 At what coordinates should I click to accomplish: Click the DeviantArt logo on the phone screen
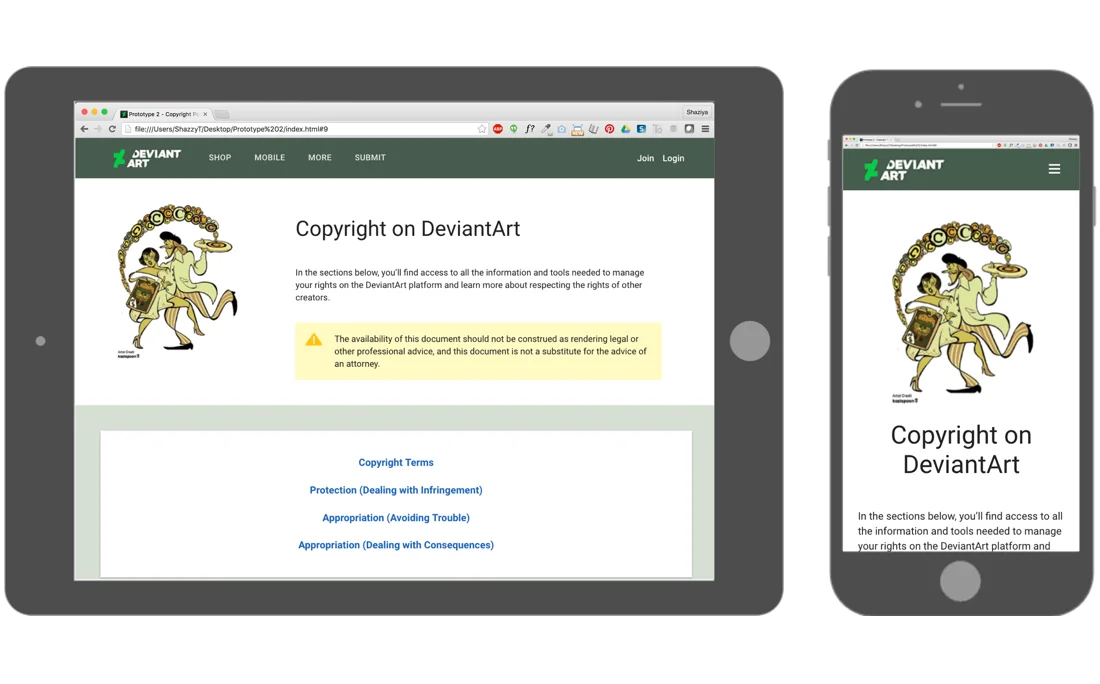904,169
